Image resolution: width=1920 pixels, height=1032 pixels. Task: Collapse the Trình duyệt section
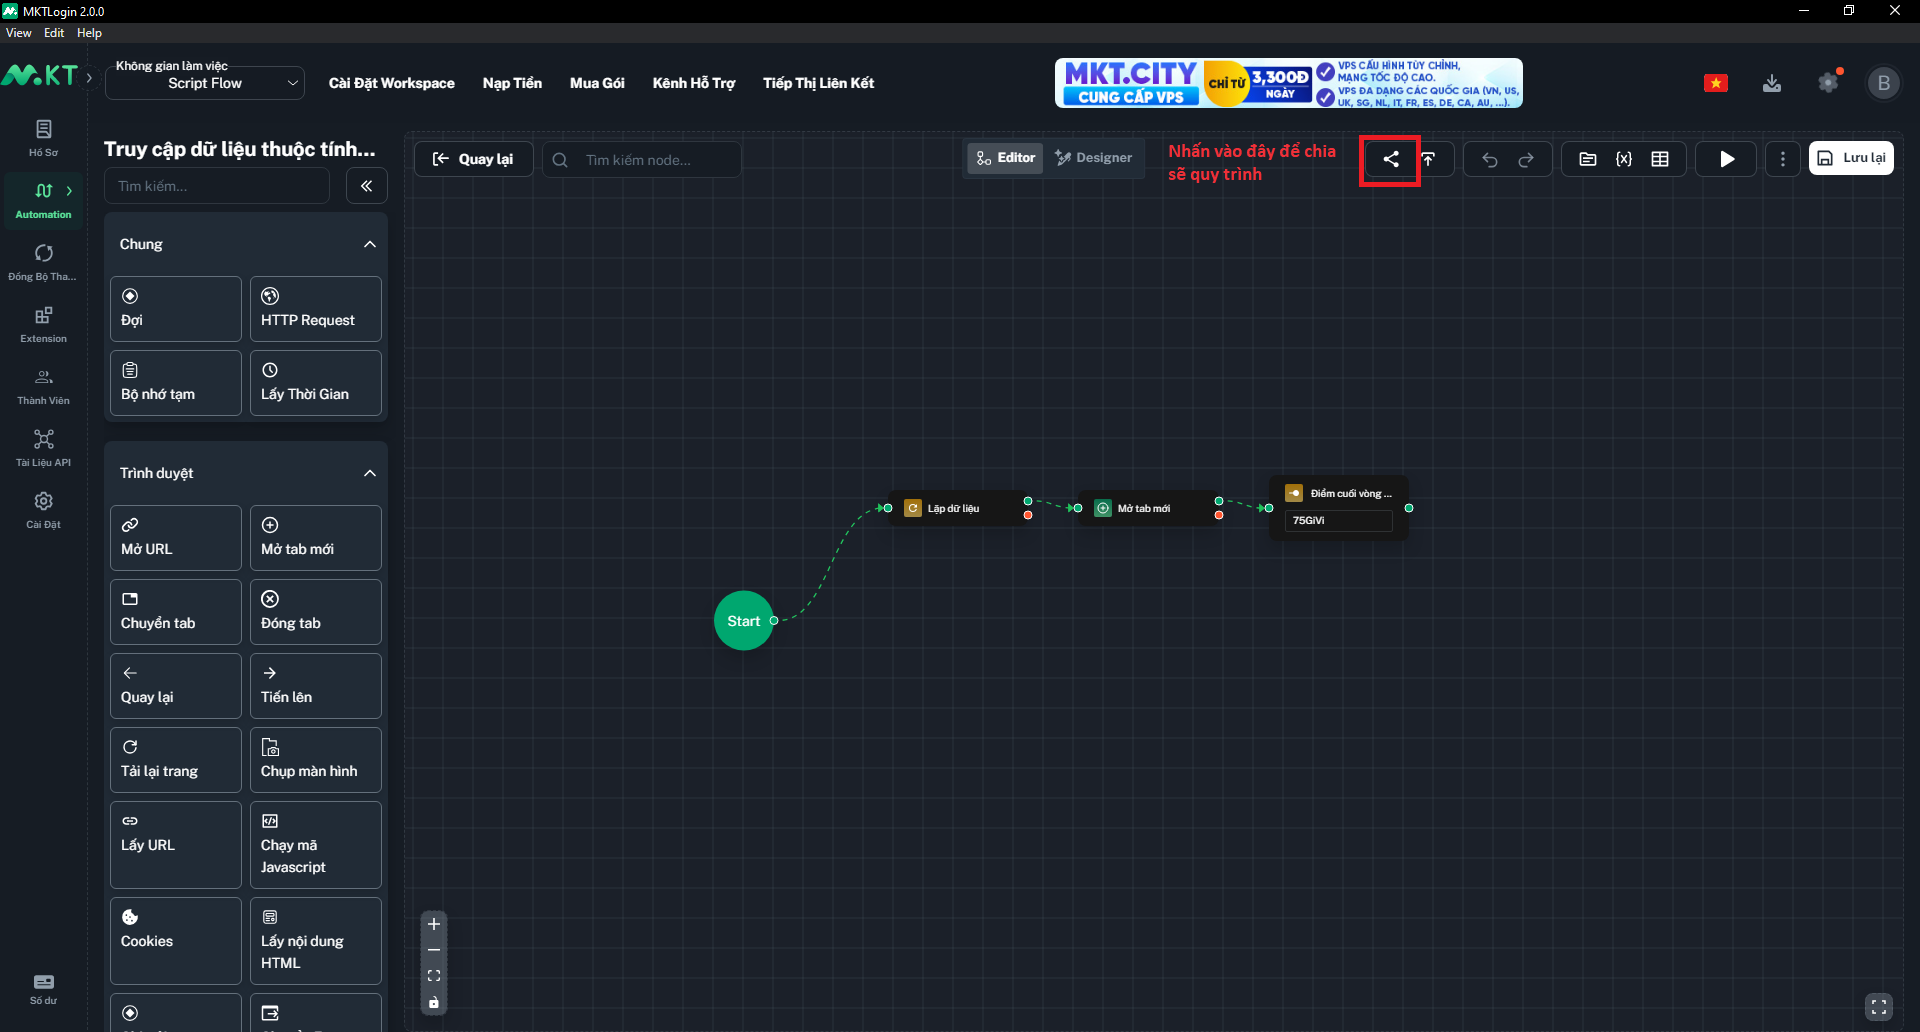tap(369, 472)
